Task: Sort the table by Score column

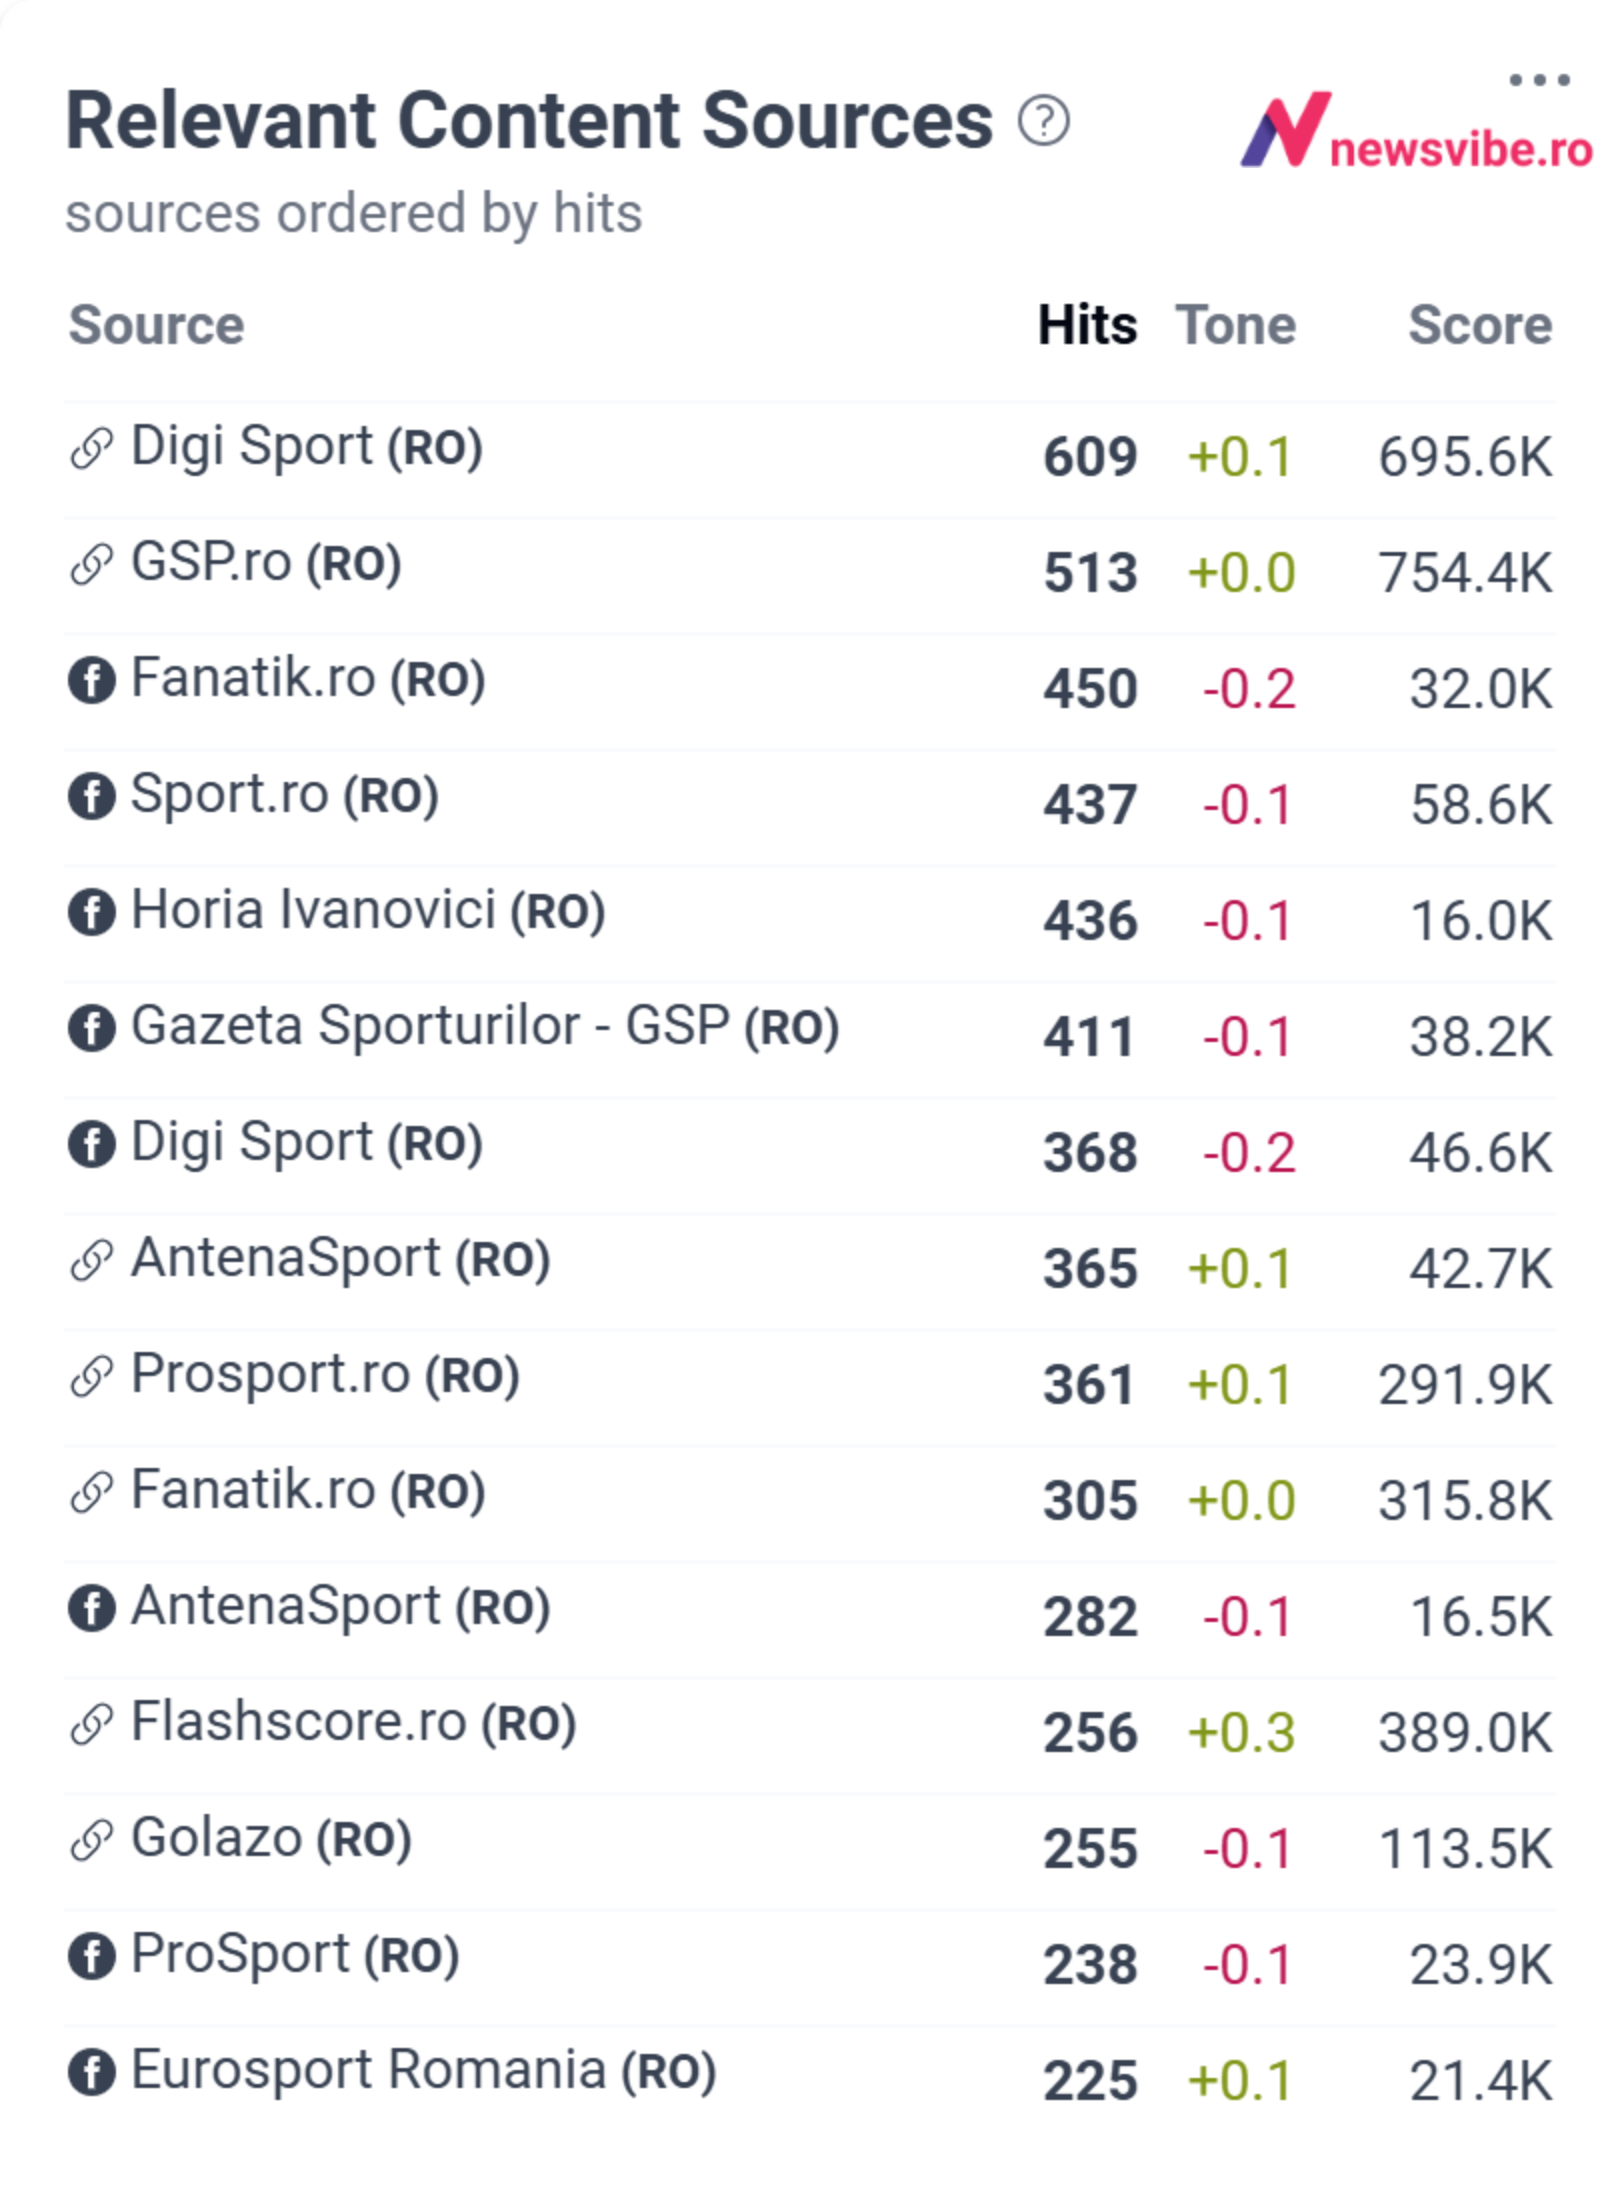Action: coord(1480,325)
